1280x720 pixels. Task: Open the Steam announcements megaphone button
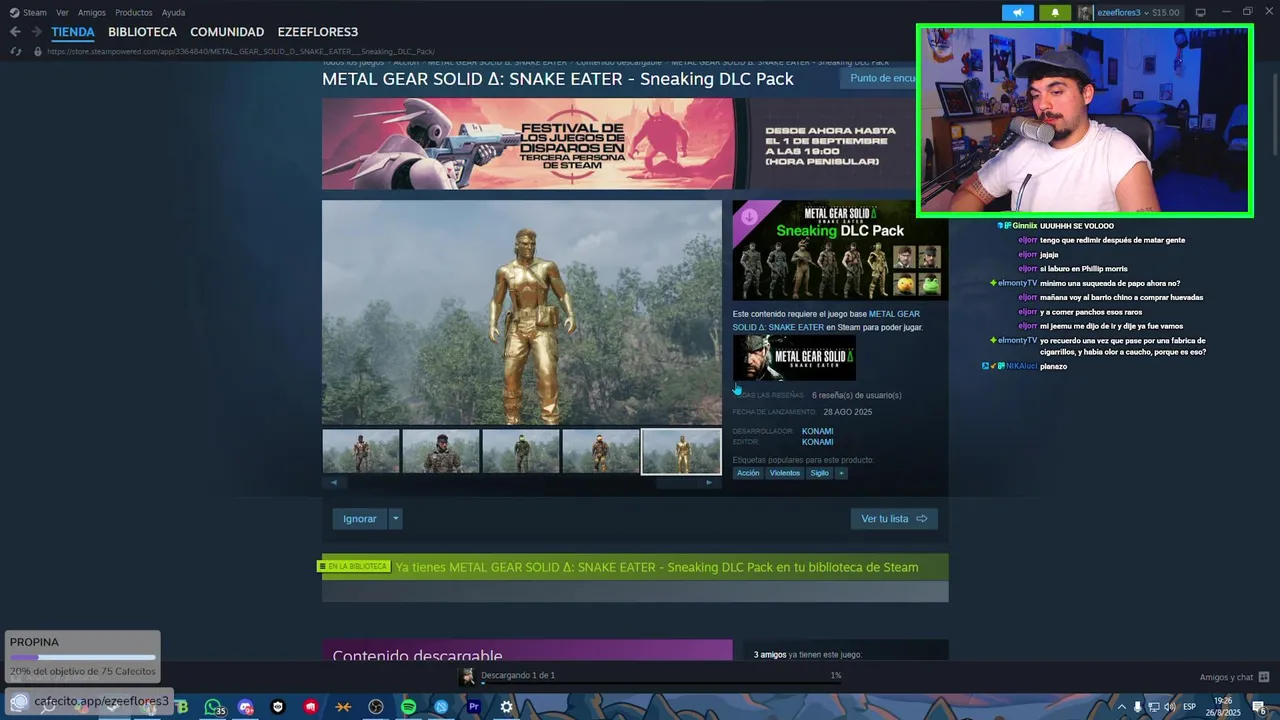tap(1017, 12)
